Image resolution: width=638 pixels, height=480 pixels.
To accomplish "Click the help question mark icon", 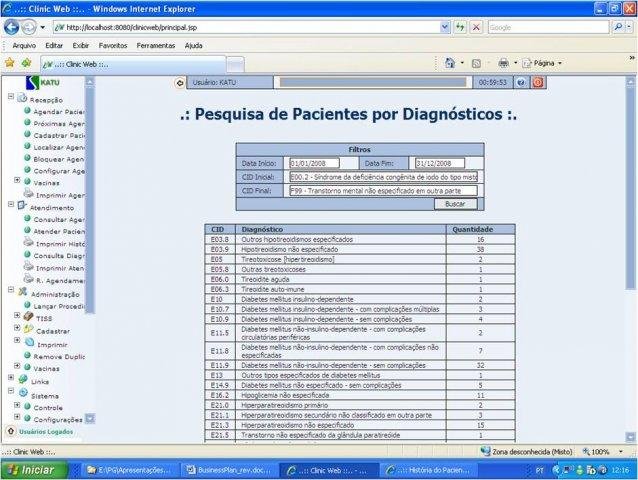I will pyautogui.click(x=521, y=83).
